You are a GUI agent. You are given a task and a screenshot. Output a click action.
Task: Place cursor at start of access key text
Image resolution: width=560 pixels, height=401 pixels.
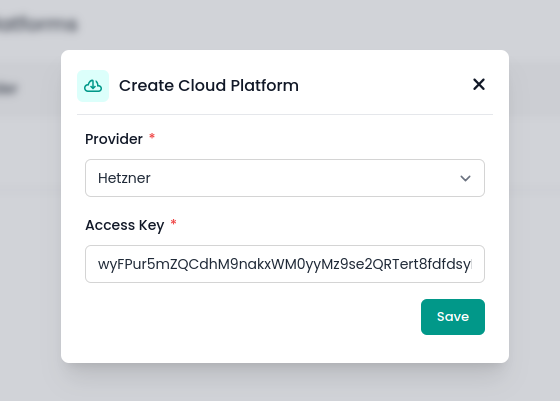99,264
